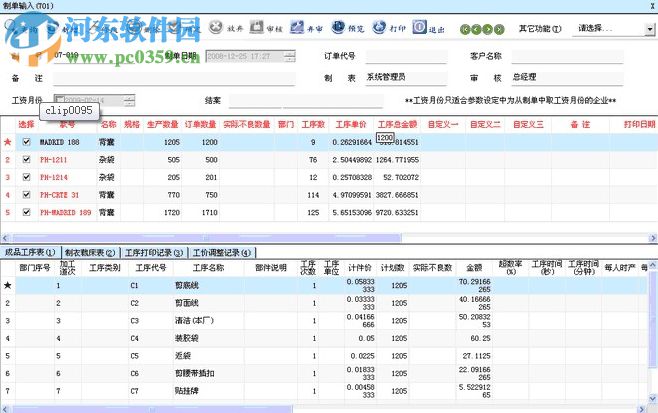The image size is (658, 413).
Task: Switch to the 工价调整记录(4) tab
Action: click(222, 253)
